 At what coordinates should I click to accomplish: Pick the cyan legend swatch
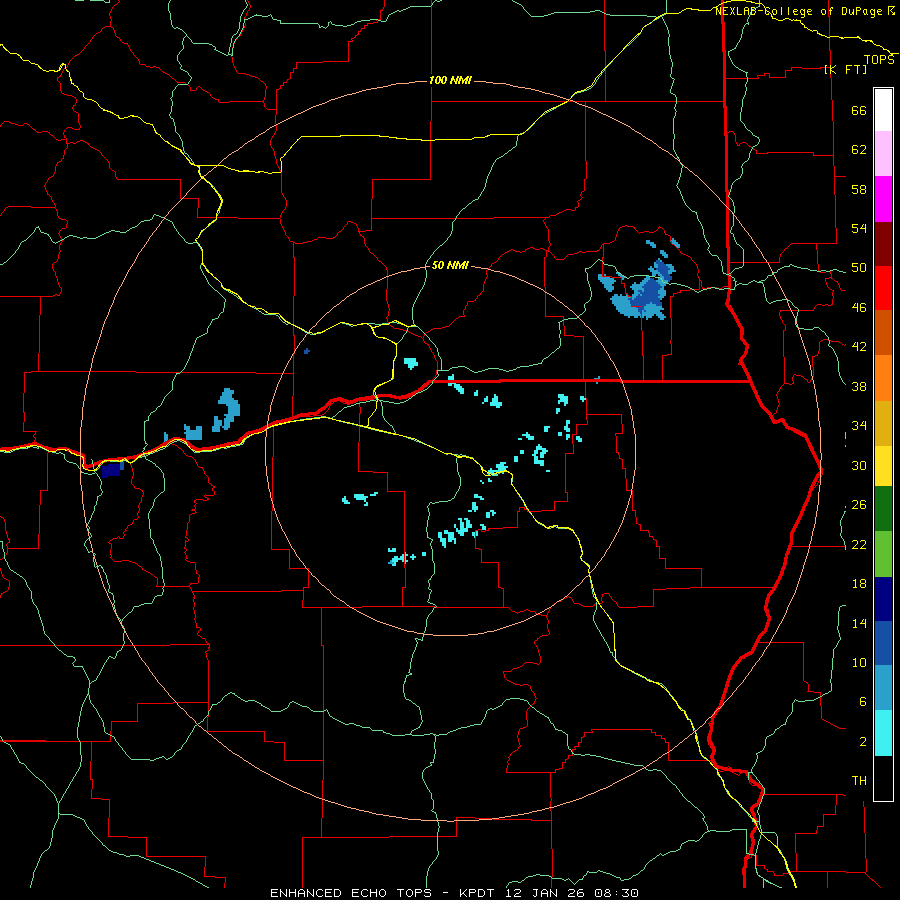[x=883, y=734]
